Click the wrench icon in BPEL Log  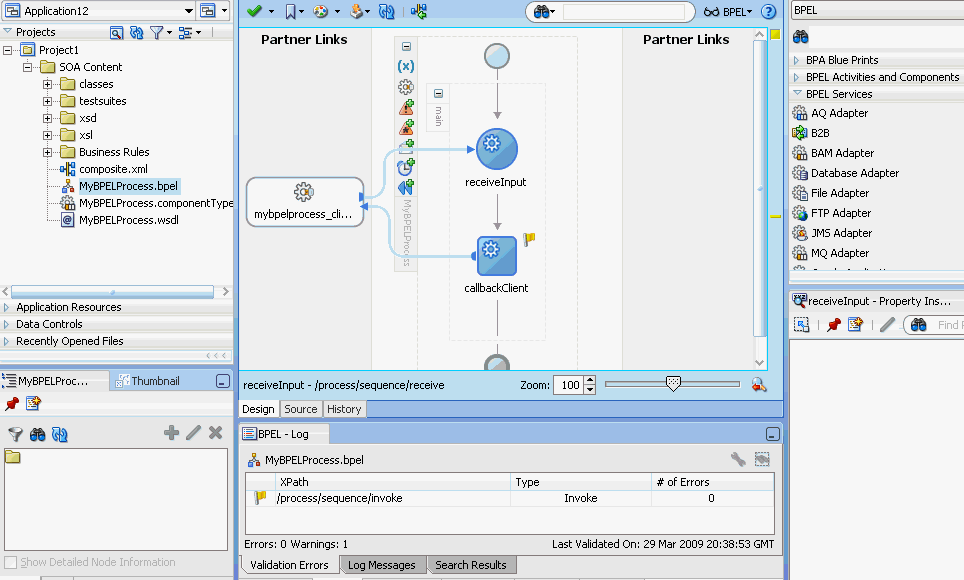point(738,459)
